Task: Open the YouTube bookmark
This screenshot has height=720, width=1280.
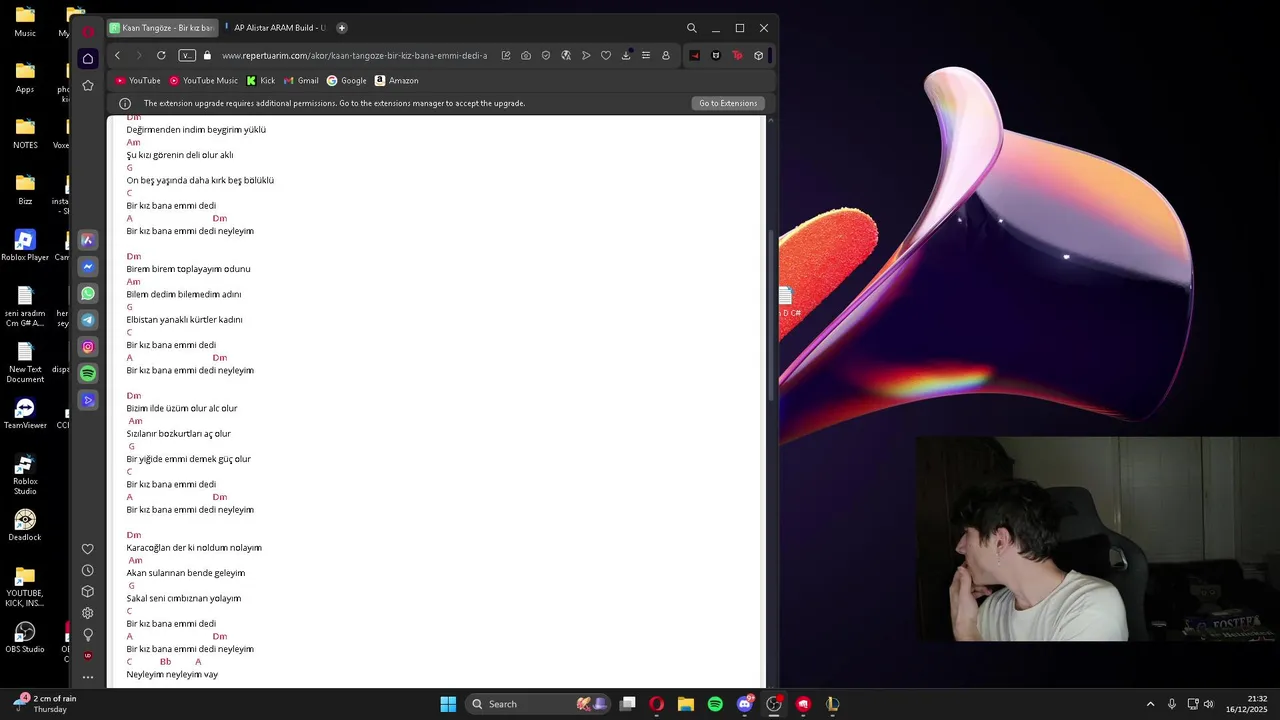Action: coord(138,81)
